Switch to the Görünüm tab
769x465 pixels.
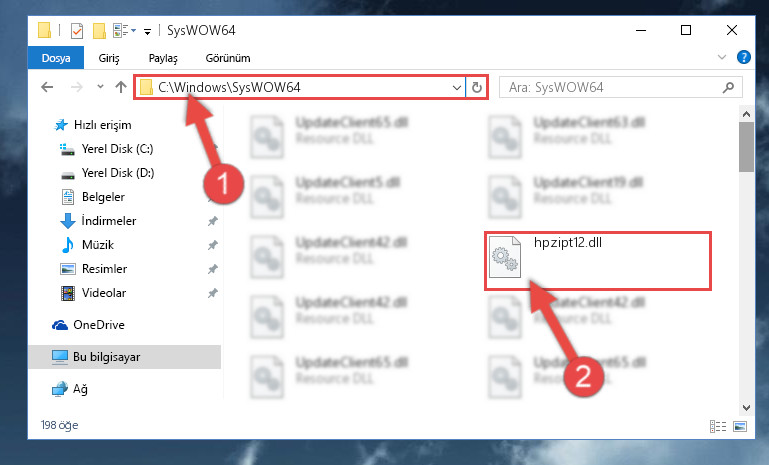point(228,58)
